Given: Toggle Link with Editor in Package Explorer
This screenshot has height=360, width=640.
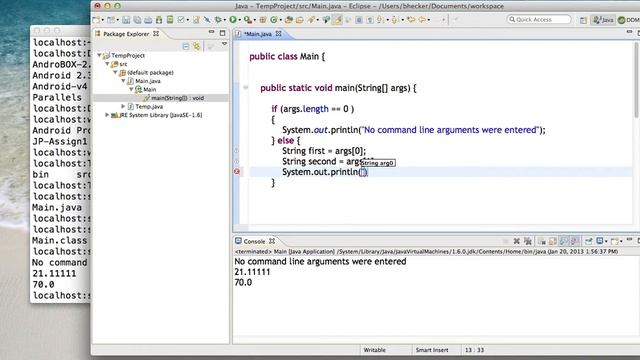Looking at the screenshot, I should [197, 46].
